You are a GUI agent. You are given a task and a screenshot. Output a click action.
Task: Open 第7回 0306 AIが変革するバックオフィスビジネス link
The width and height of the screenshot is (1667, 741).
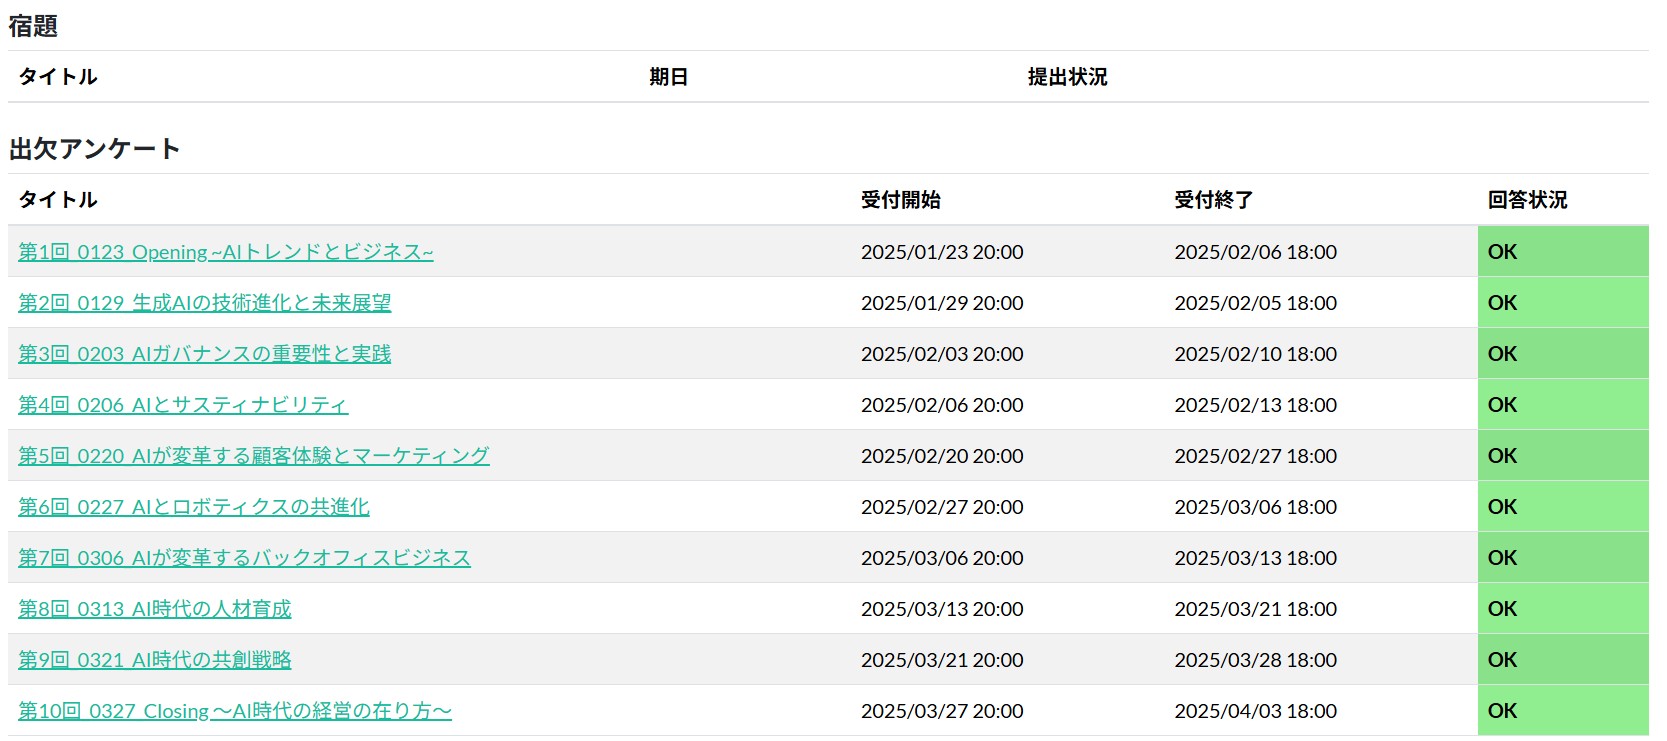[244, 558]
